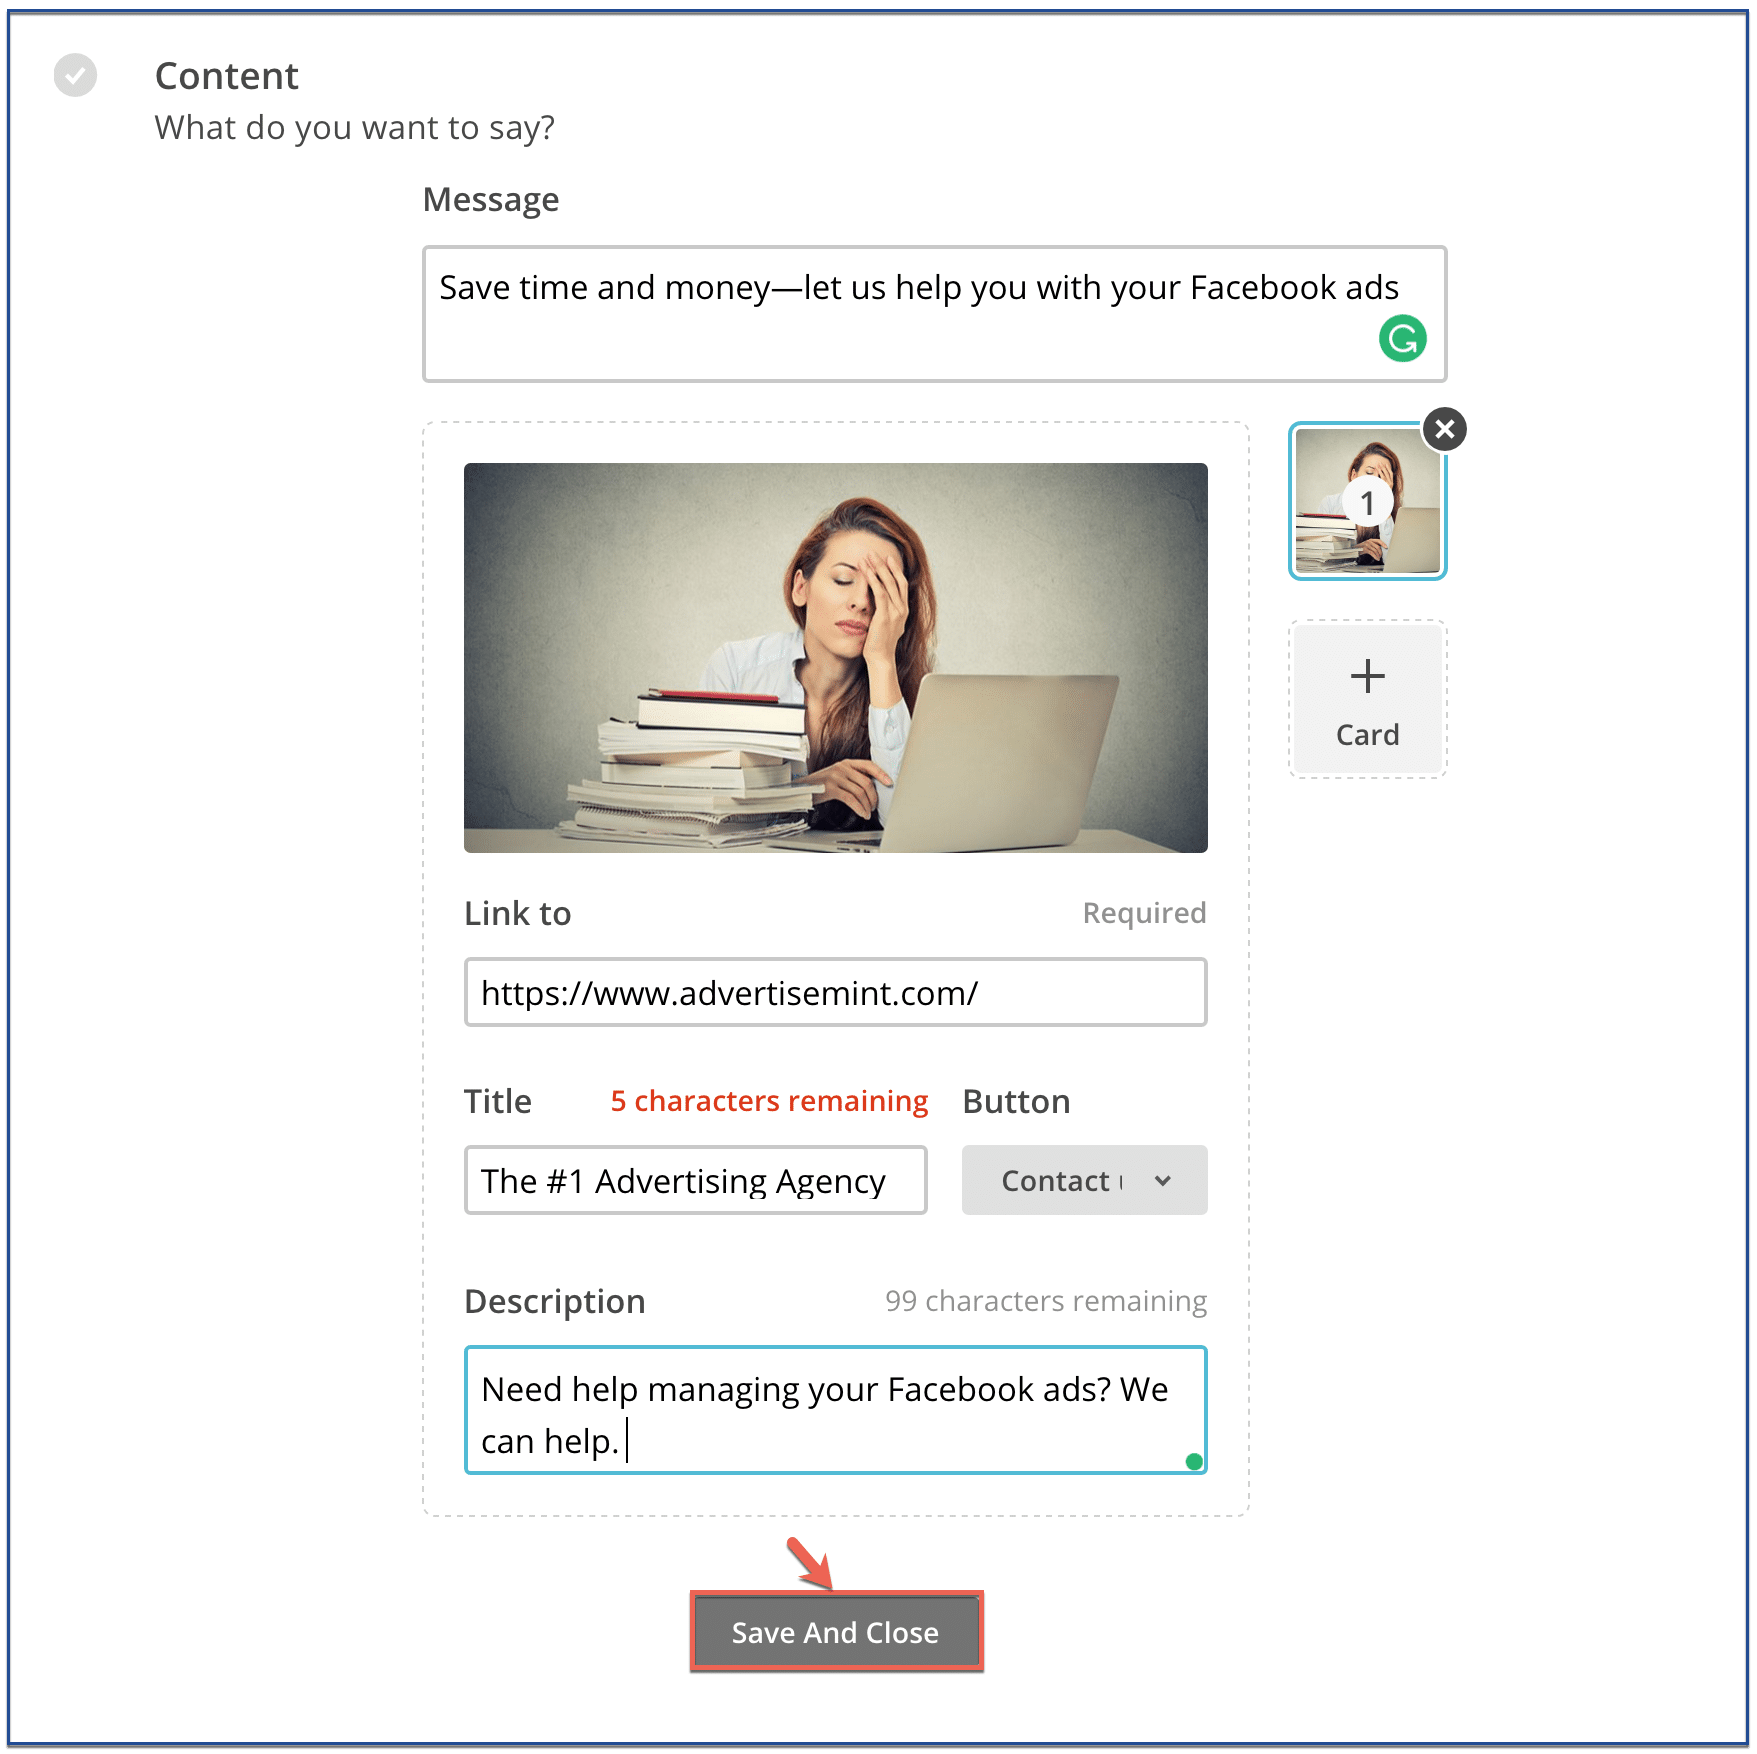Click the Grammarly checker icon near the Message corner

point(1403,340)
